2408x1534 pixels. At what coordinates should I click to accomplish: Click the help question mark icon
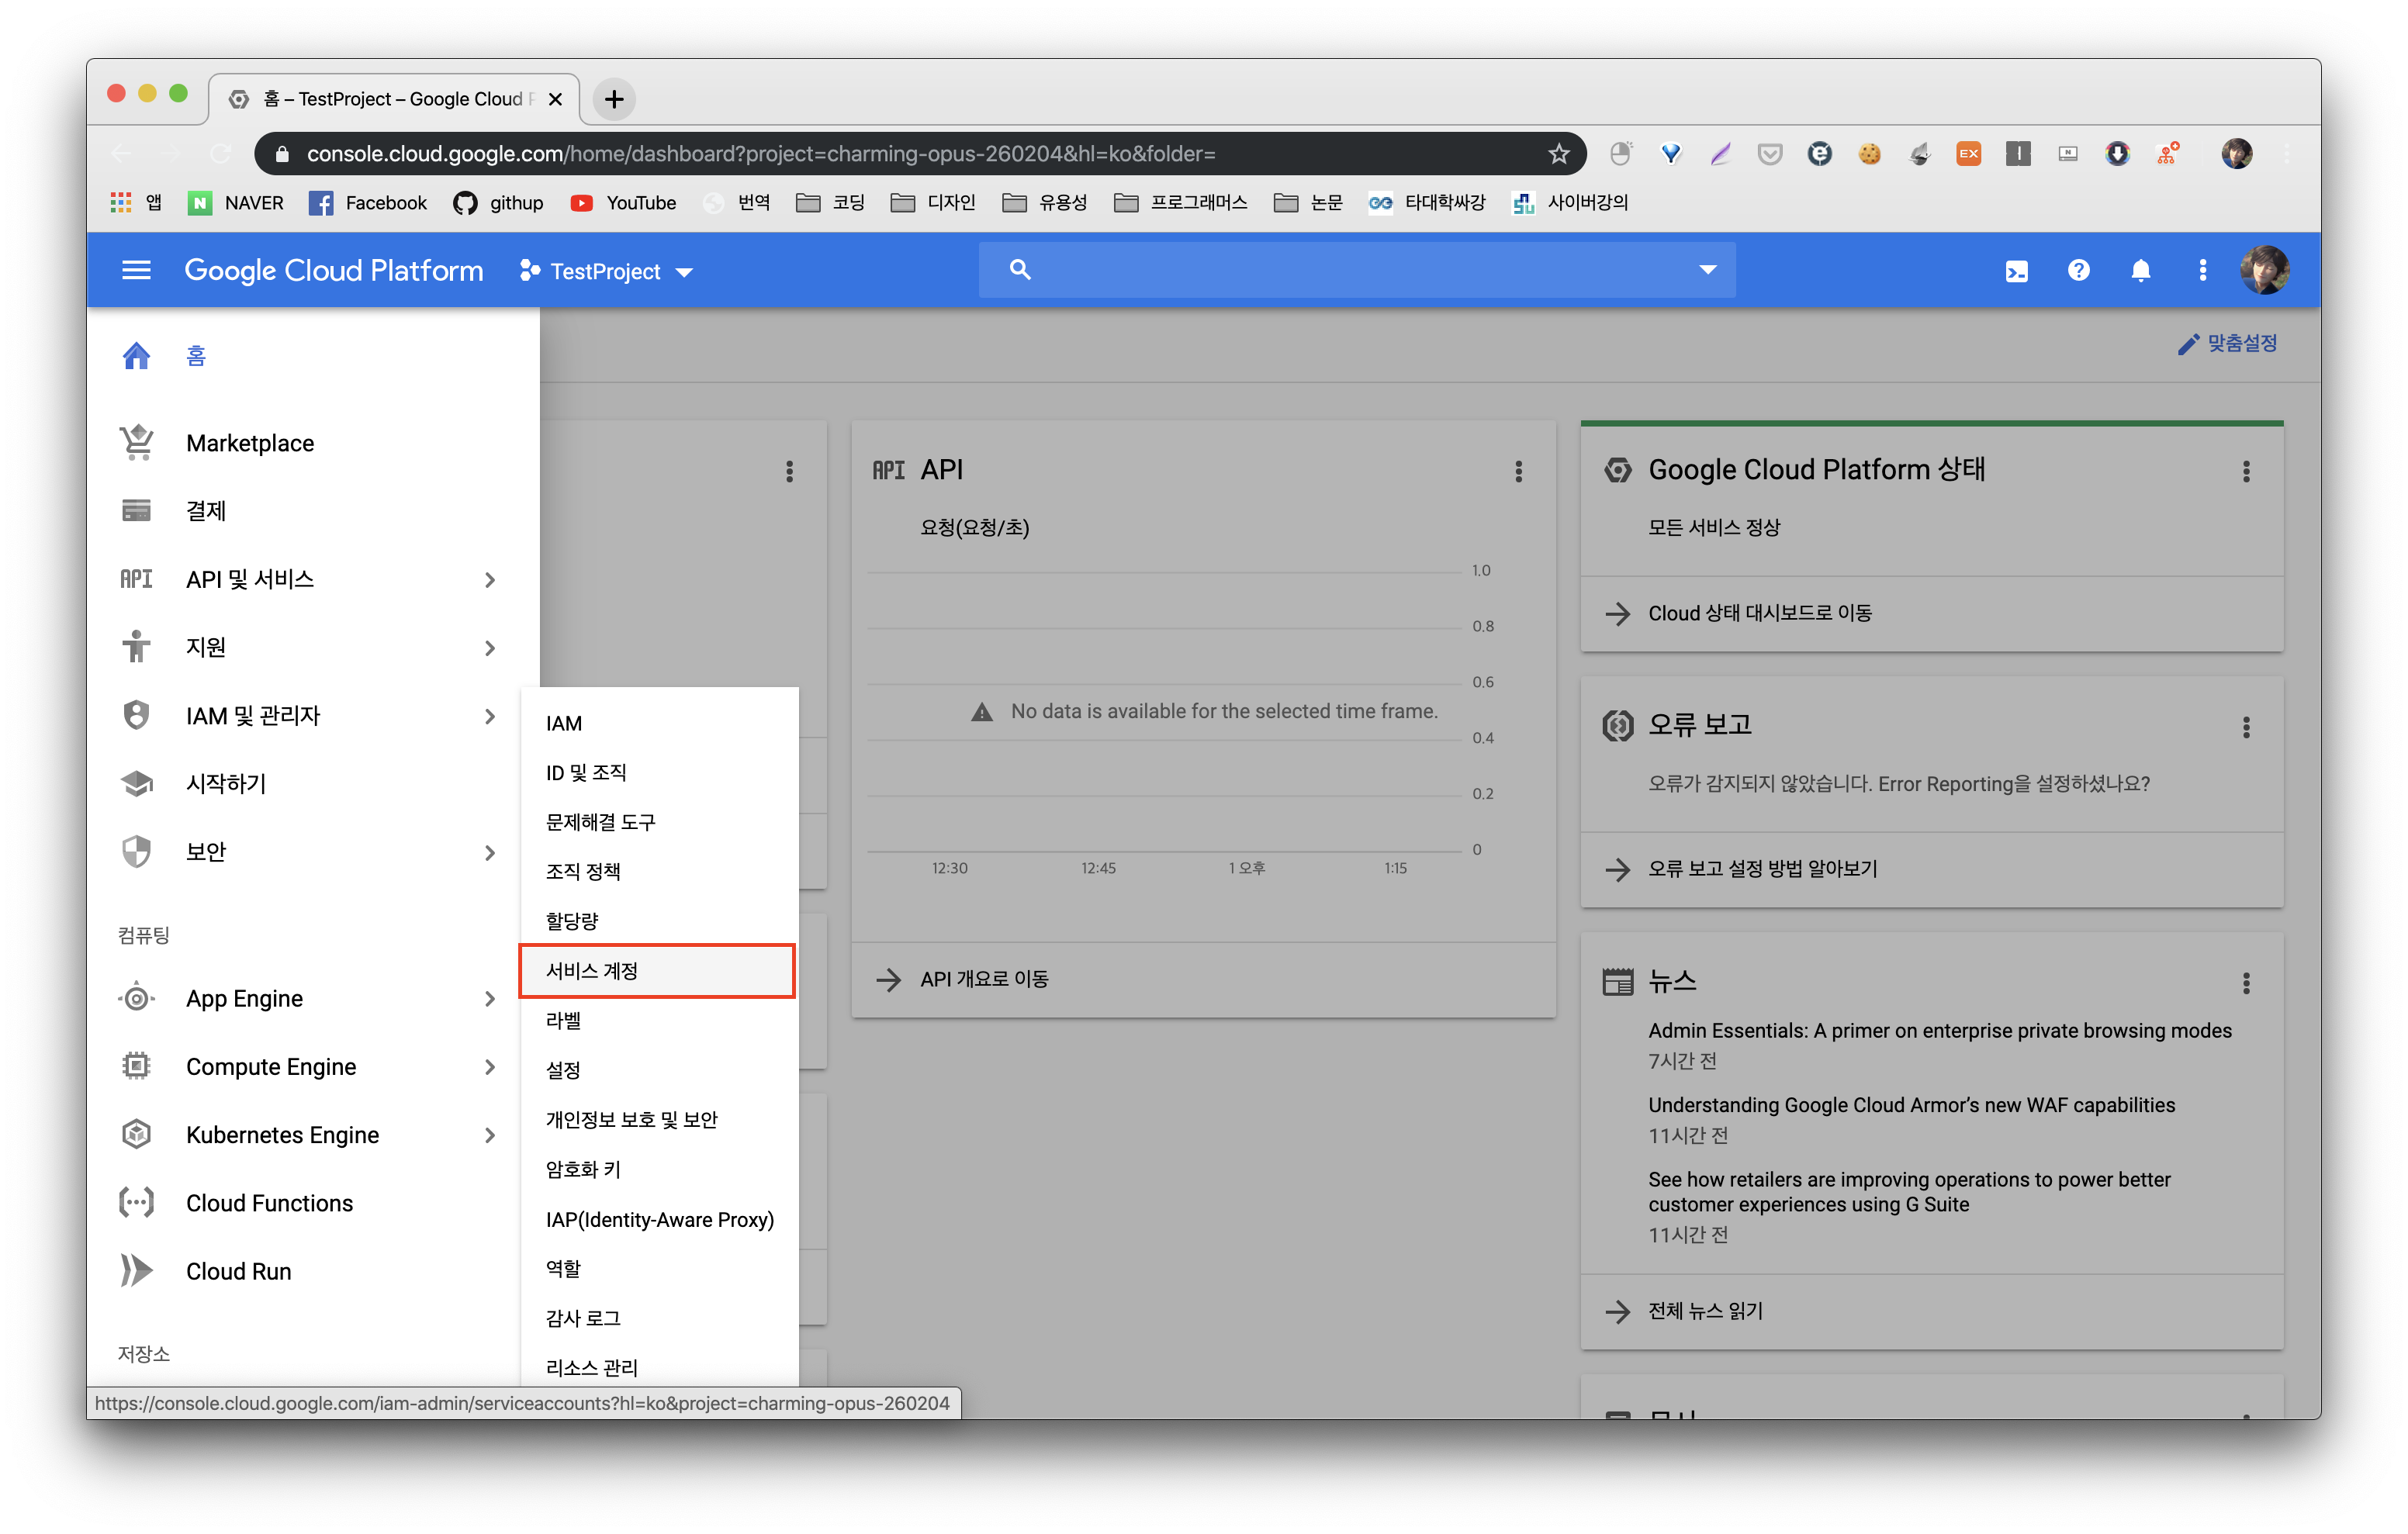pyautogui.click(x=2078, y=270)
